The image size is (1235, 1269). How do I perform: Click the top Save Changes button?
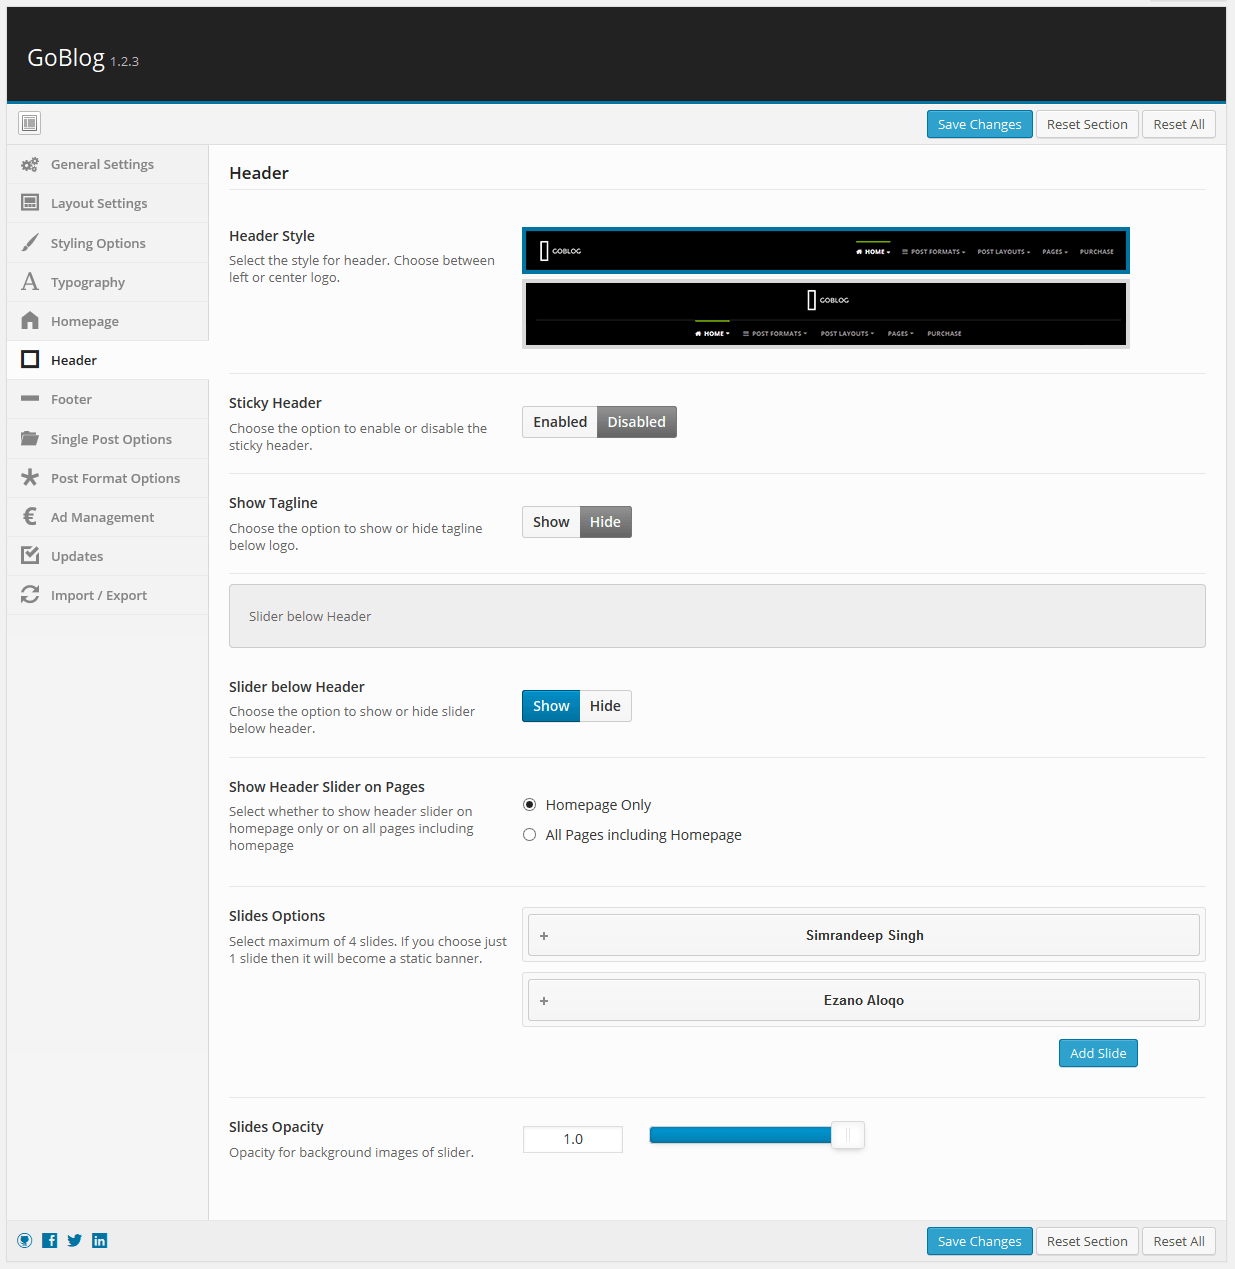[x=980, y=124]
